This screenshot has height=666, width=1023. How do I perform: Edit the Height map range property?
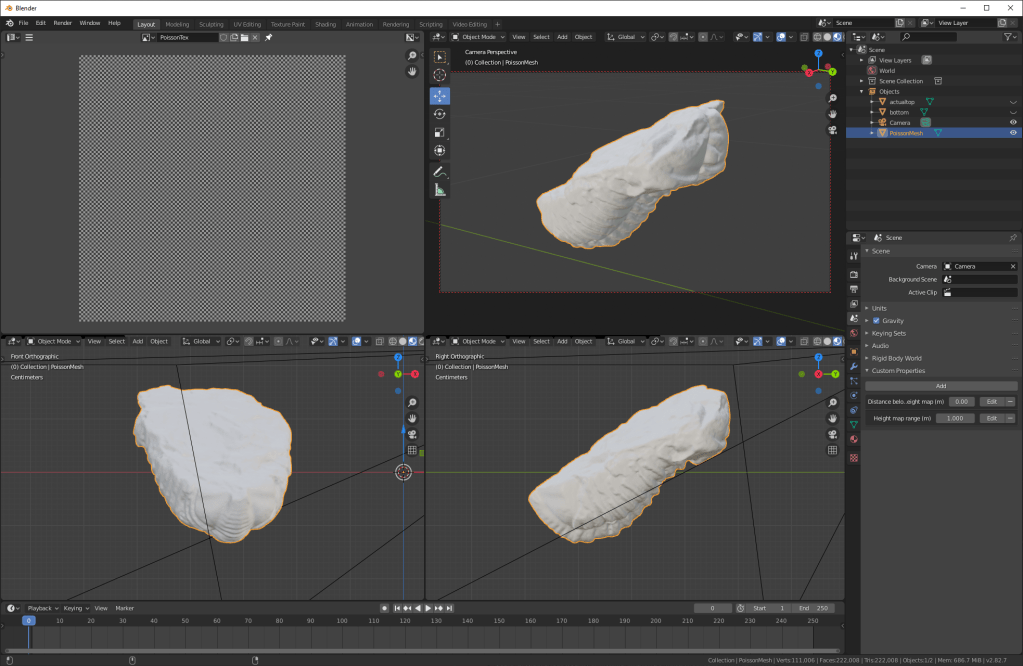tap(991, 418)
